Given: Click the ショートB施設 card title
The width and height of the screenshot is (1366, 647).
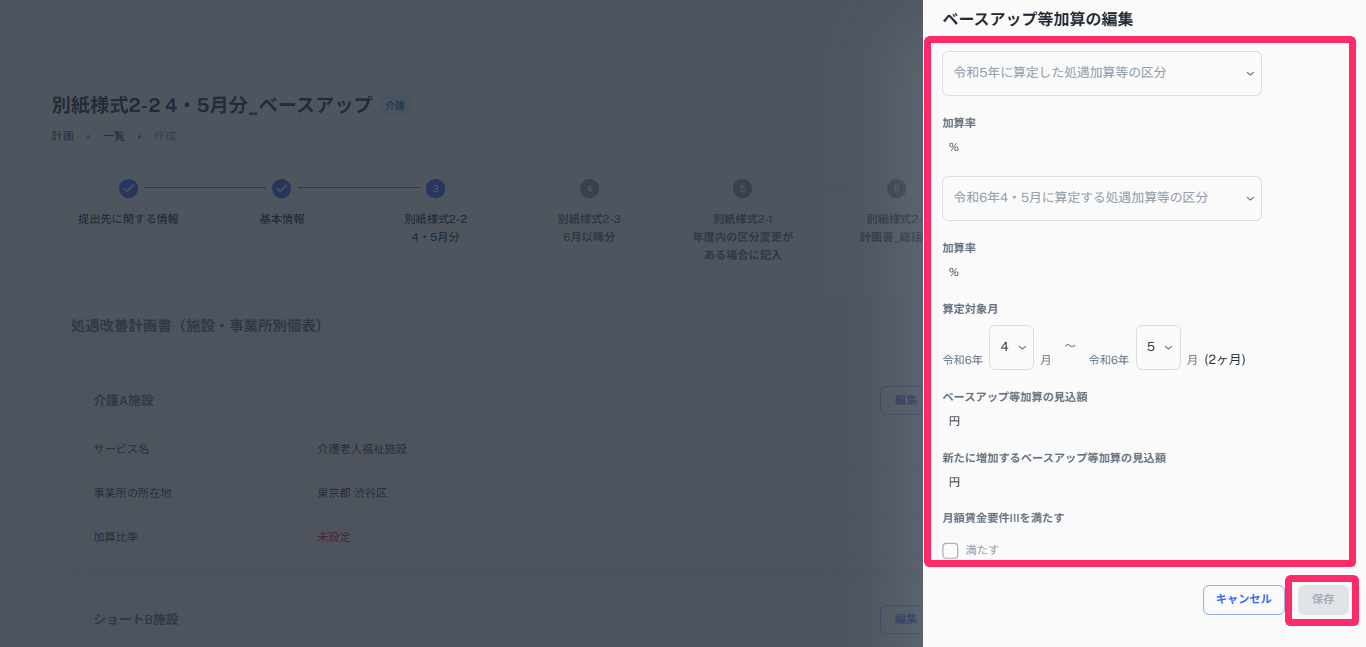Looking at the screenshot, I should (135, 619).
